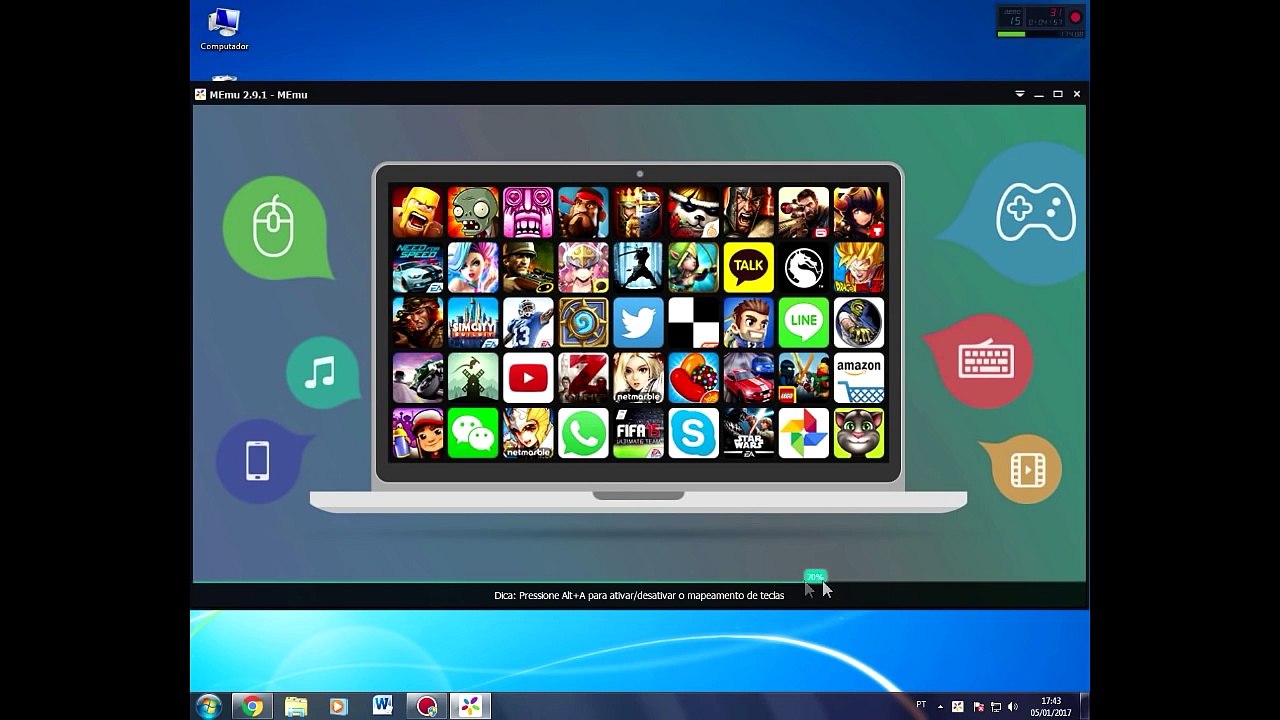The image size is (1280, 720).
Task: Open the Windows Start menu
Action: (x=209, y=706)
